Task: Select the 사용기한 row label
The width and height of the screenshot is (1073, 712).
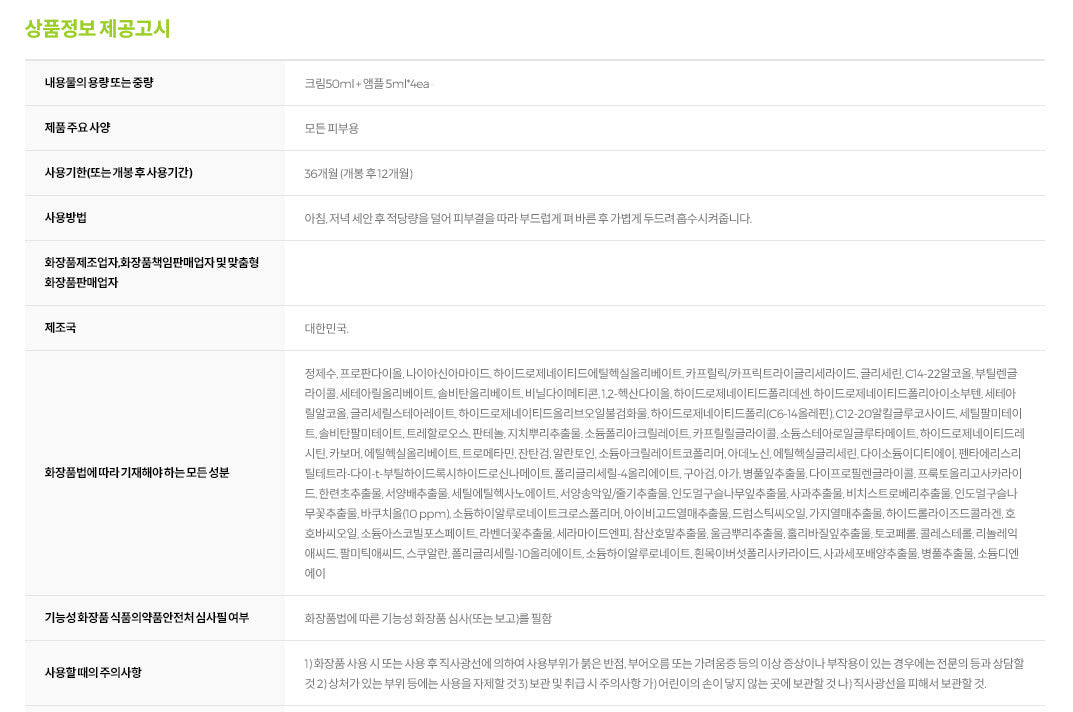Action: pos(118,173)
